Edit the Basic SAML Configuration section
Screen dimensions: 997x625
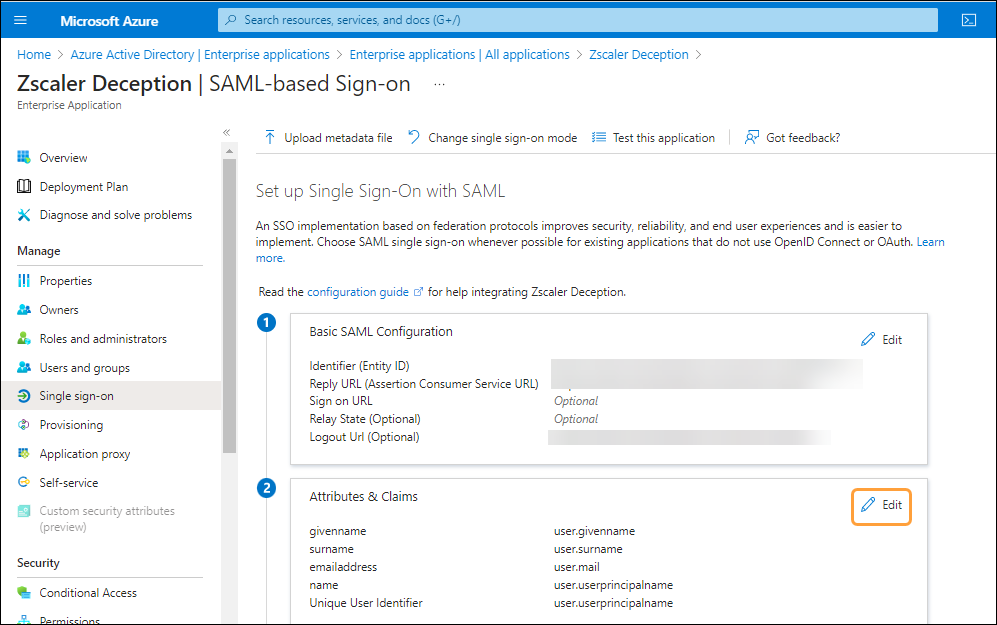pyautogui.click(x=881, y=339)
